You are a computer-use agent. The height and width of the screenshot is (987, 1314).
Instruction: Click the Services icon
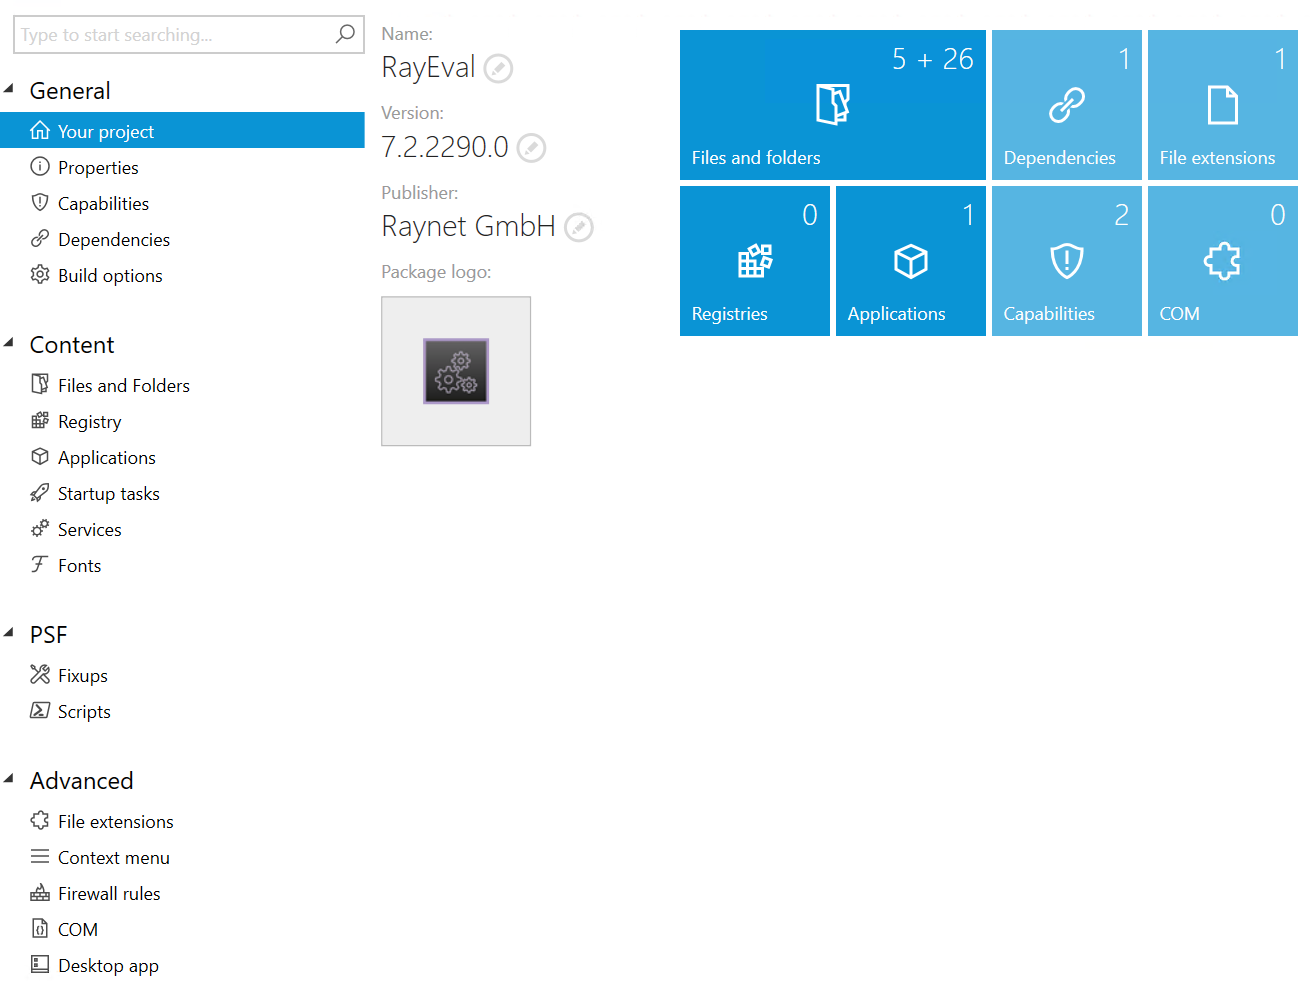40,529
